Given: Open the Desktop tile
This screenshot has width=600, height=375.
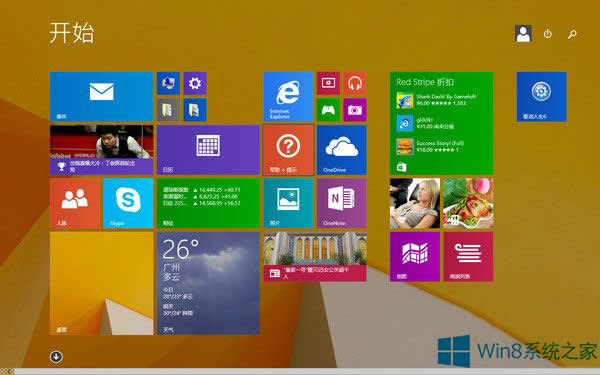Looking at the screenshot, I should coord(101,283).
